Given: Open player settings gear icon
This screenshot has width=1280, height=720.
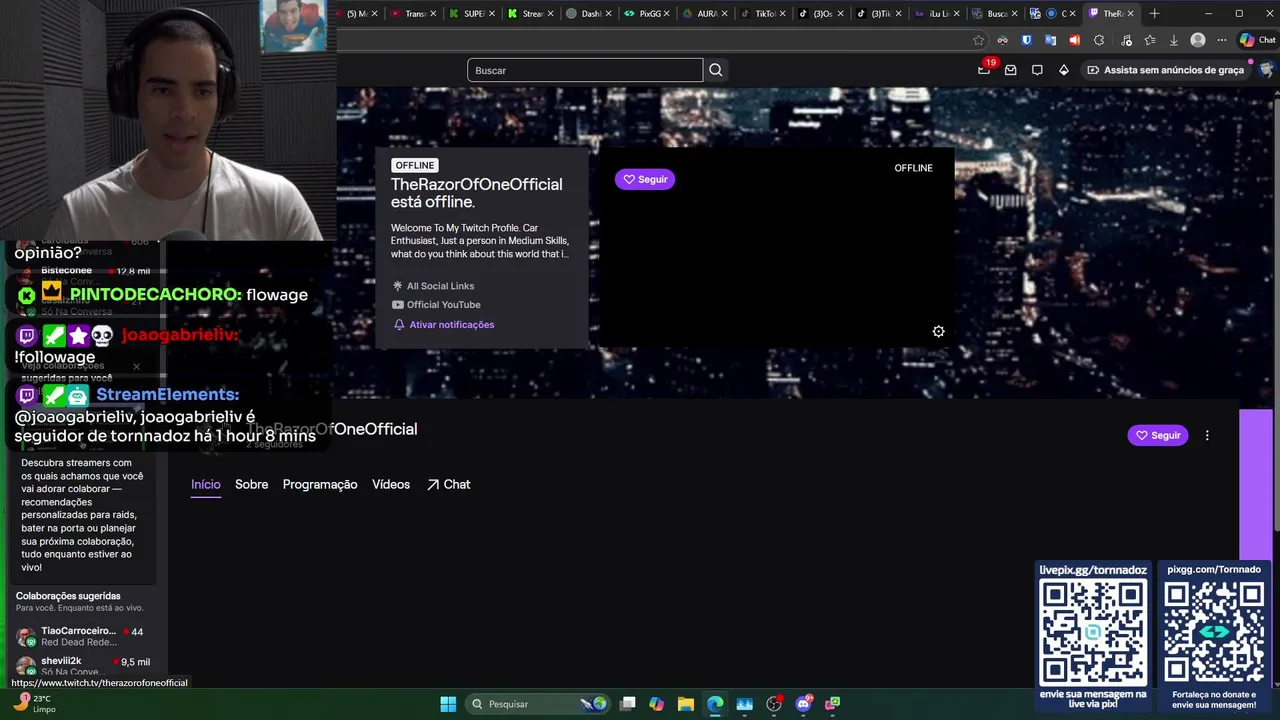Looking at the screenshot, I should (938, 331).
